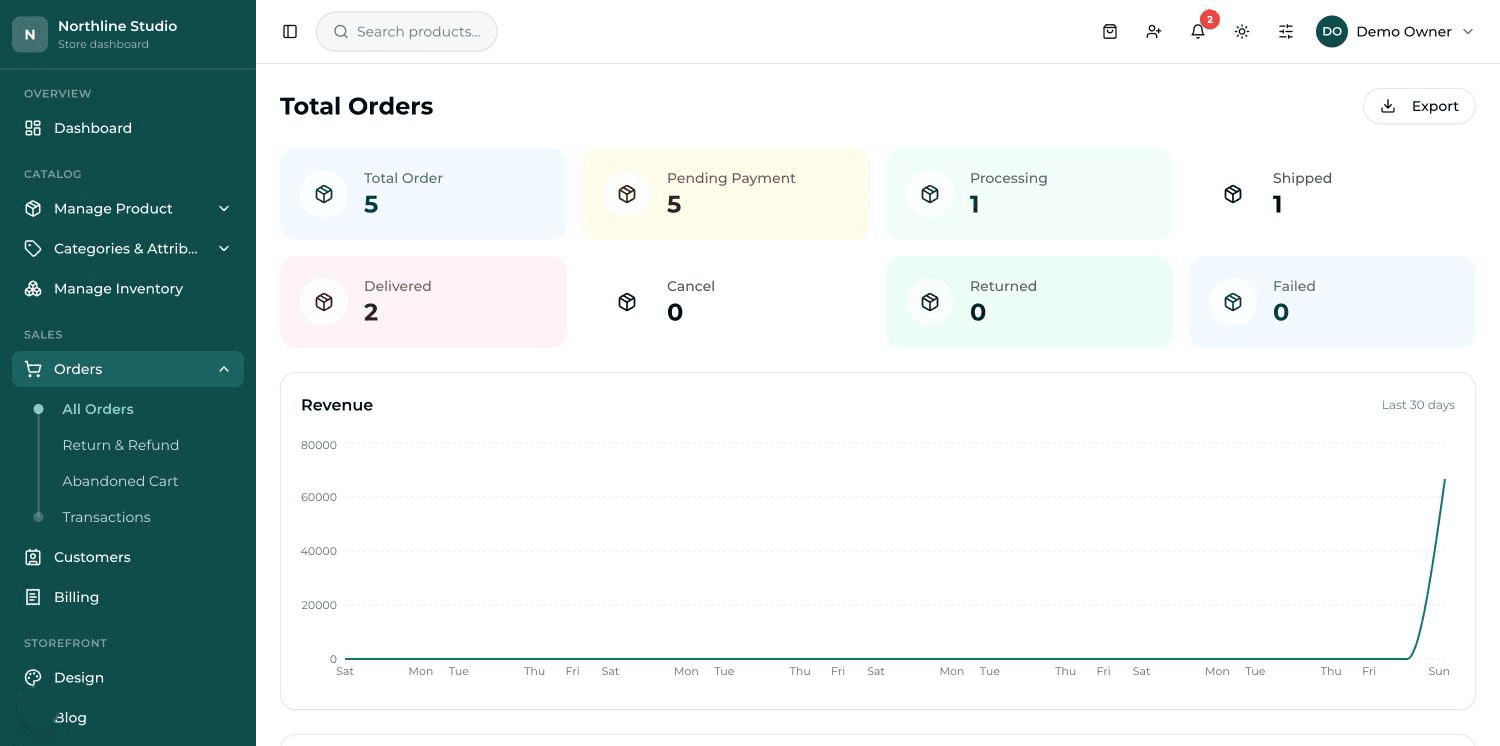Viewport: 1500px width, 746px height.
Task: Collapse the Orders submenu chevron
Action: (x=224, y=369)
